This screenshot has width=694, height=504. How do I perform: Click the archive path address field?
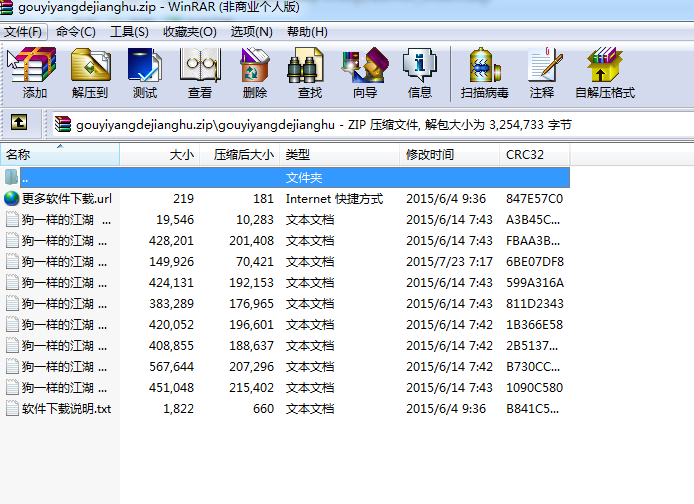pos(372,124)
